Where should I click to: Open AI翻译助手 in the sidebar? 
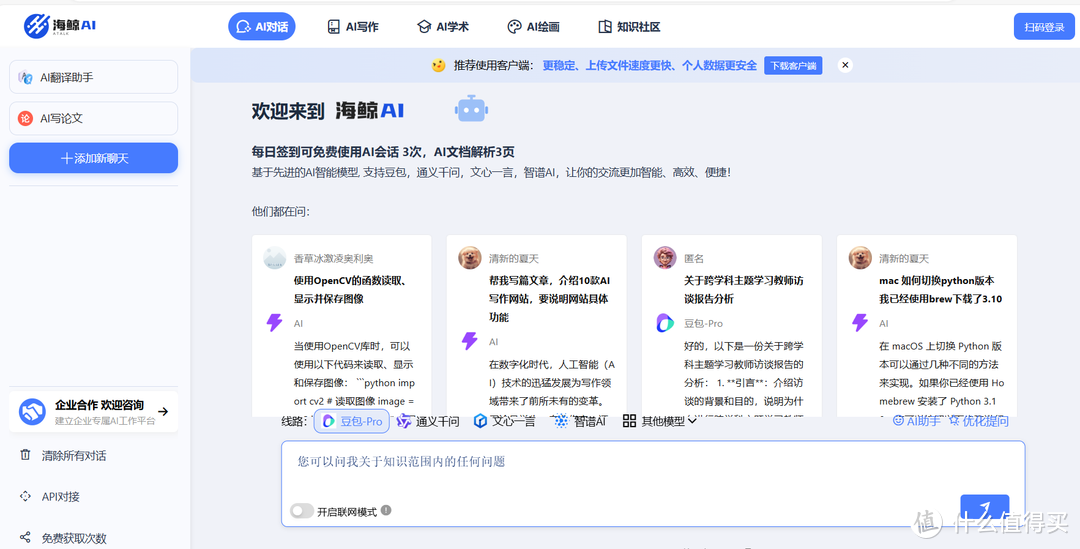[93, 77]
